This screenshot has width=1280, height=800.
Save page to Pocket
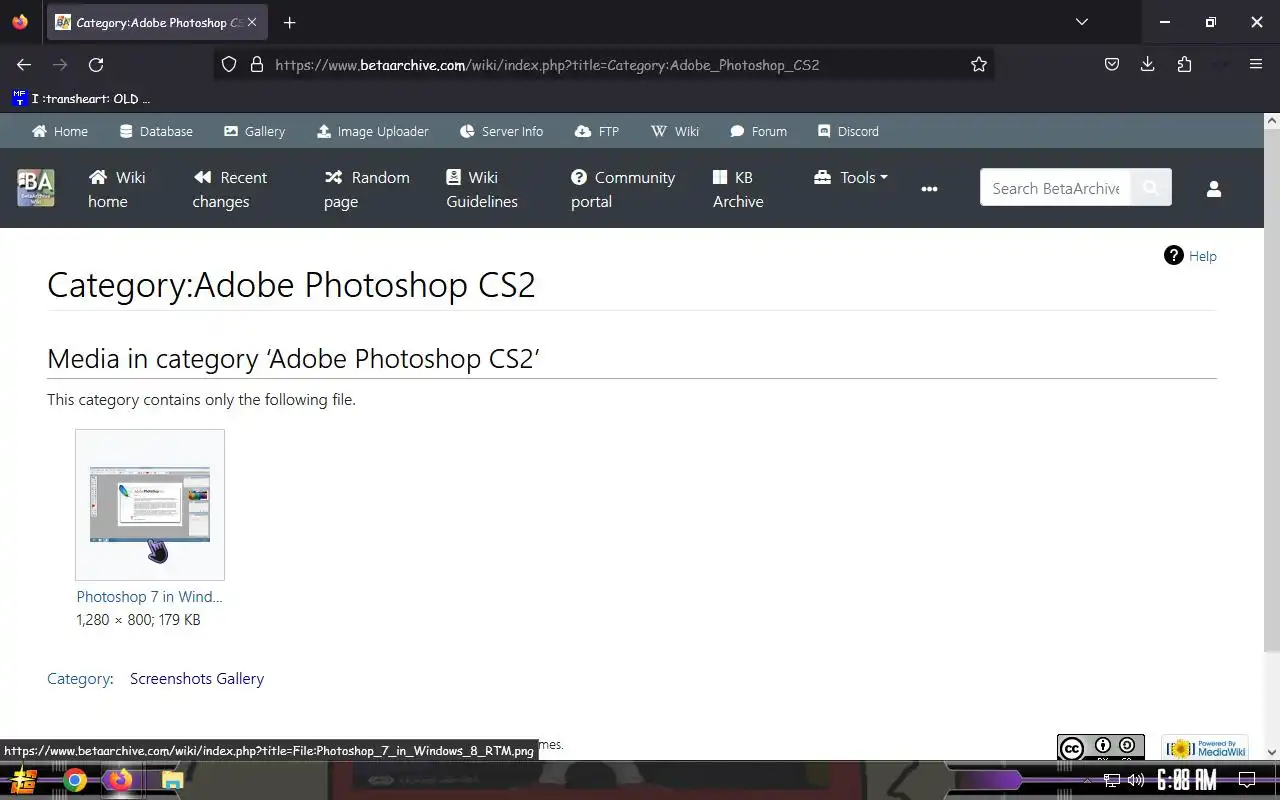click(x=1112, y=64)
